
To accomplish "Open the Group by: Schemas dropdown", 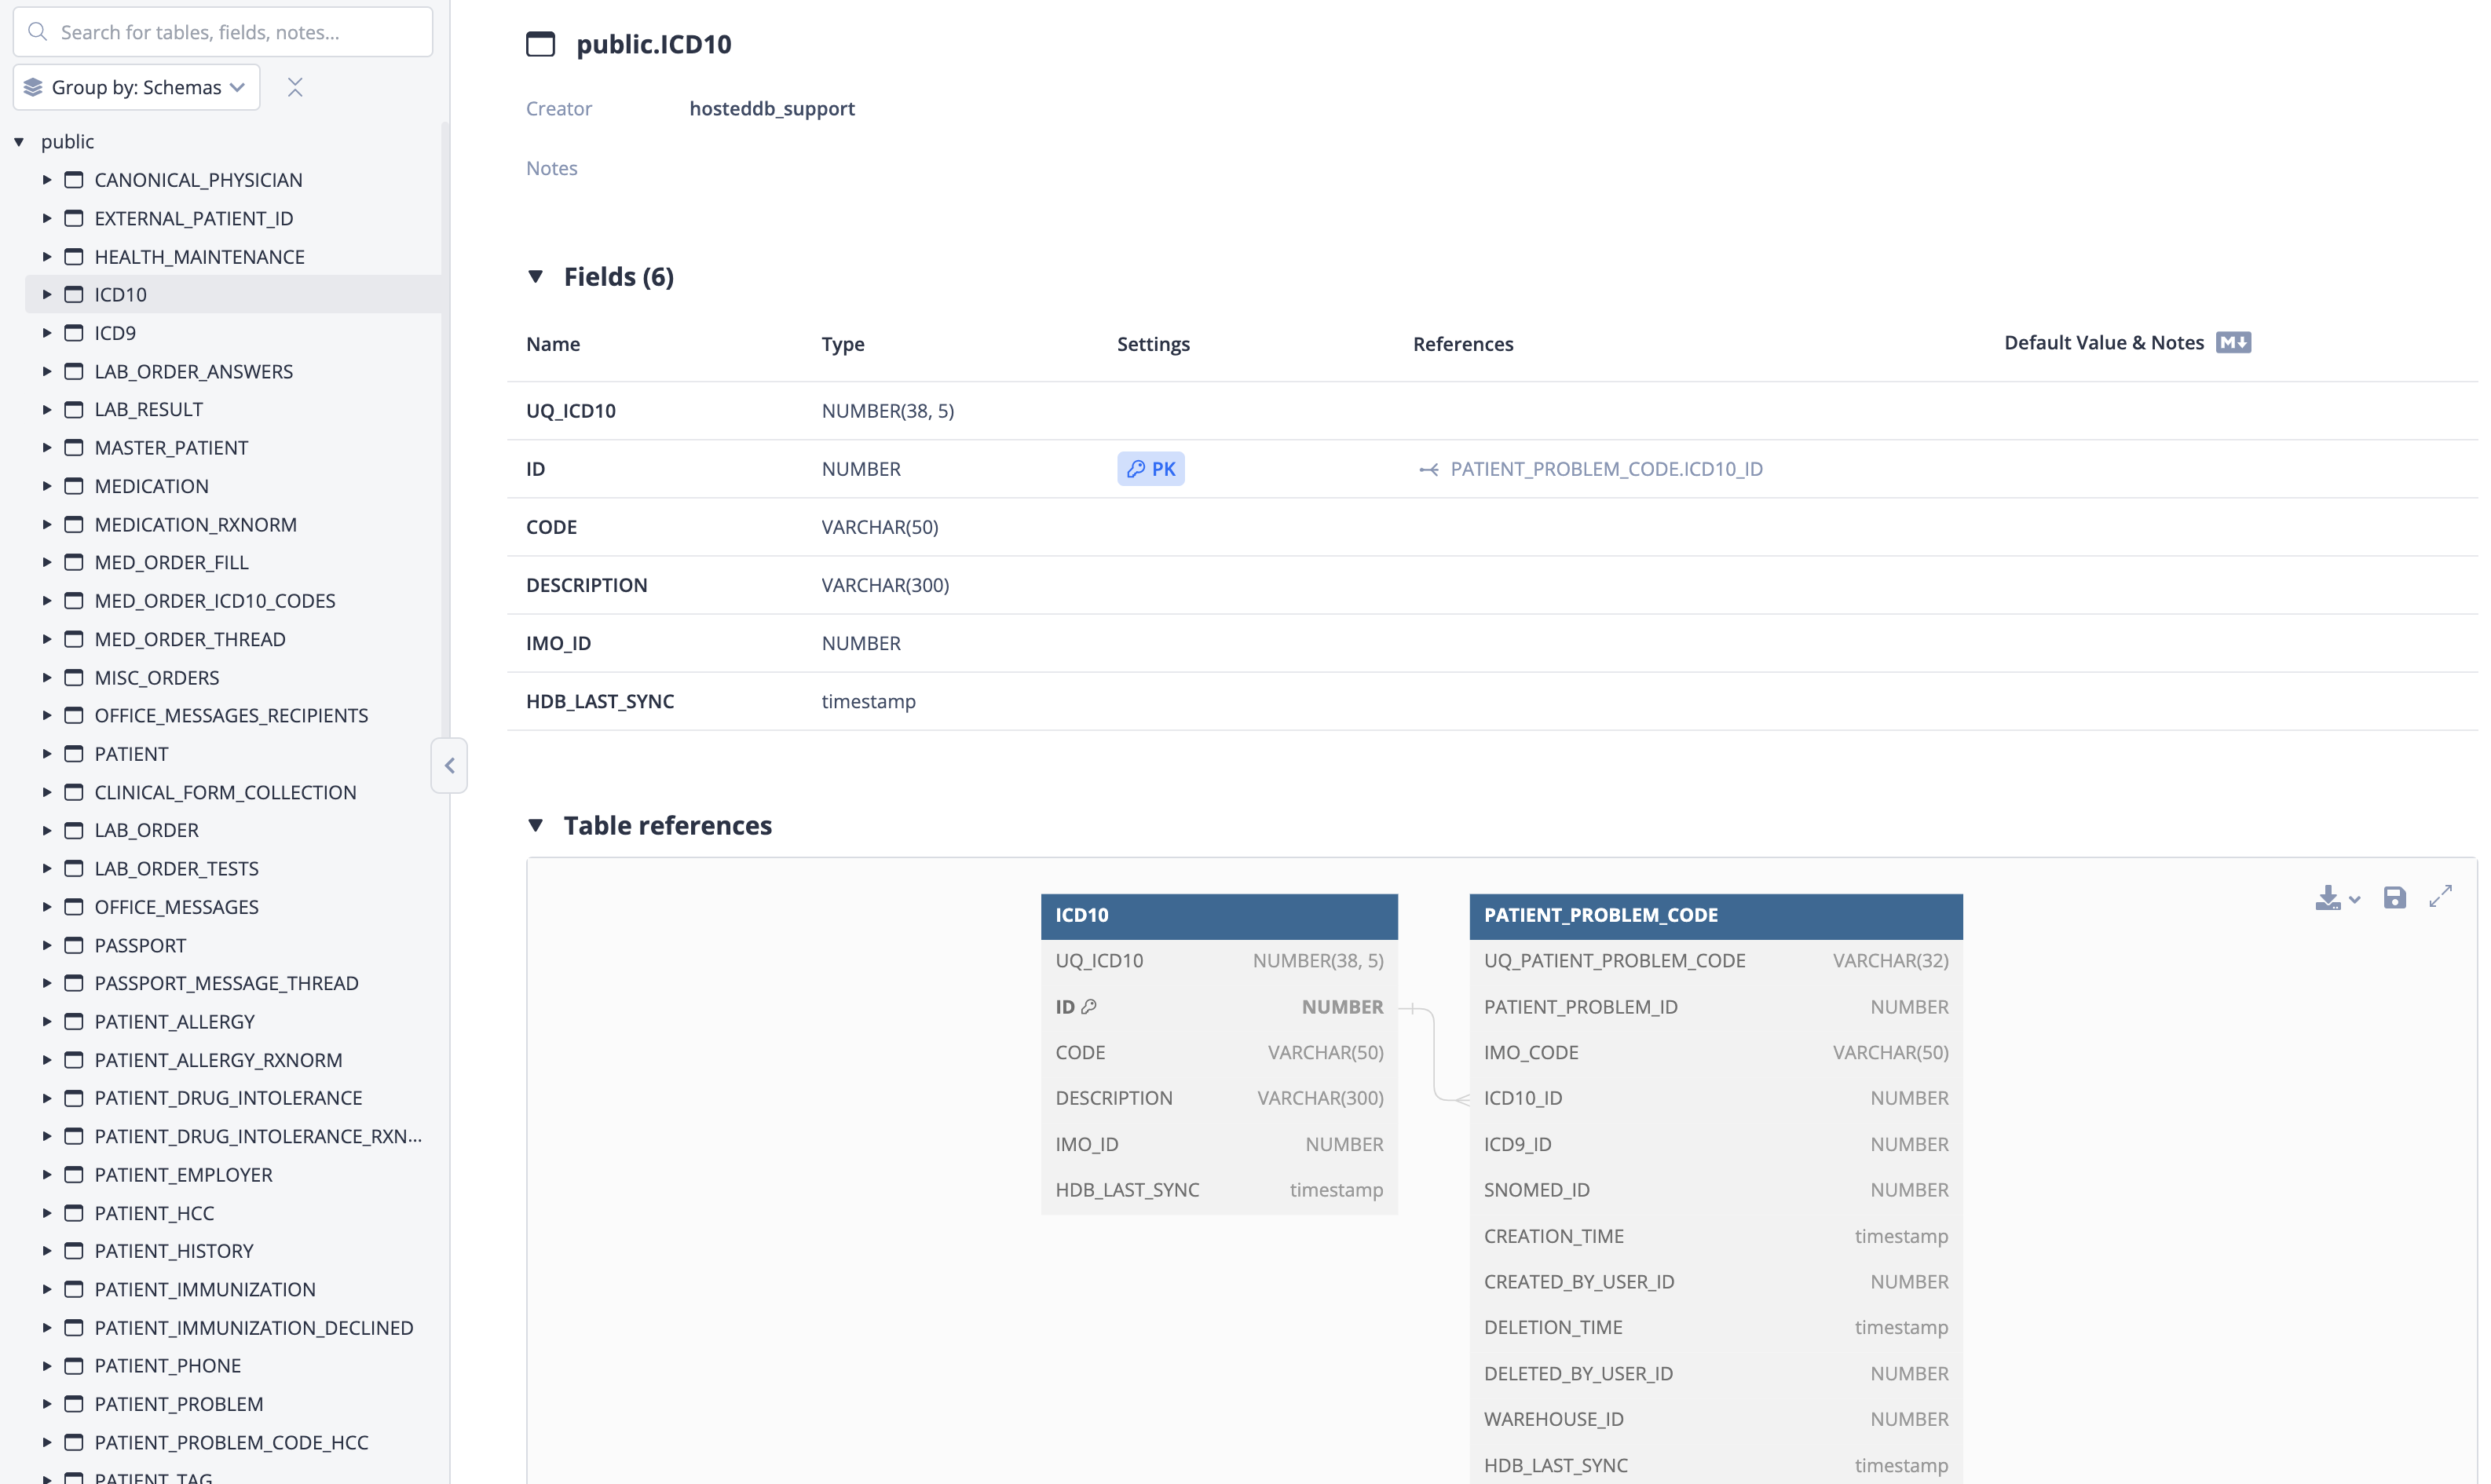I will (137, 88).
